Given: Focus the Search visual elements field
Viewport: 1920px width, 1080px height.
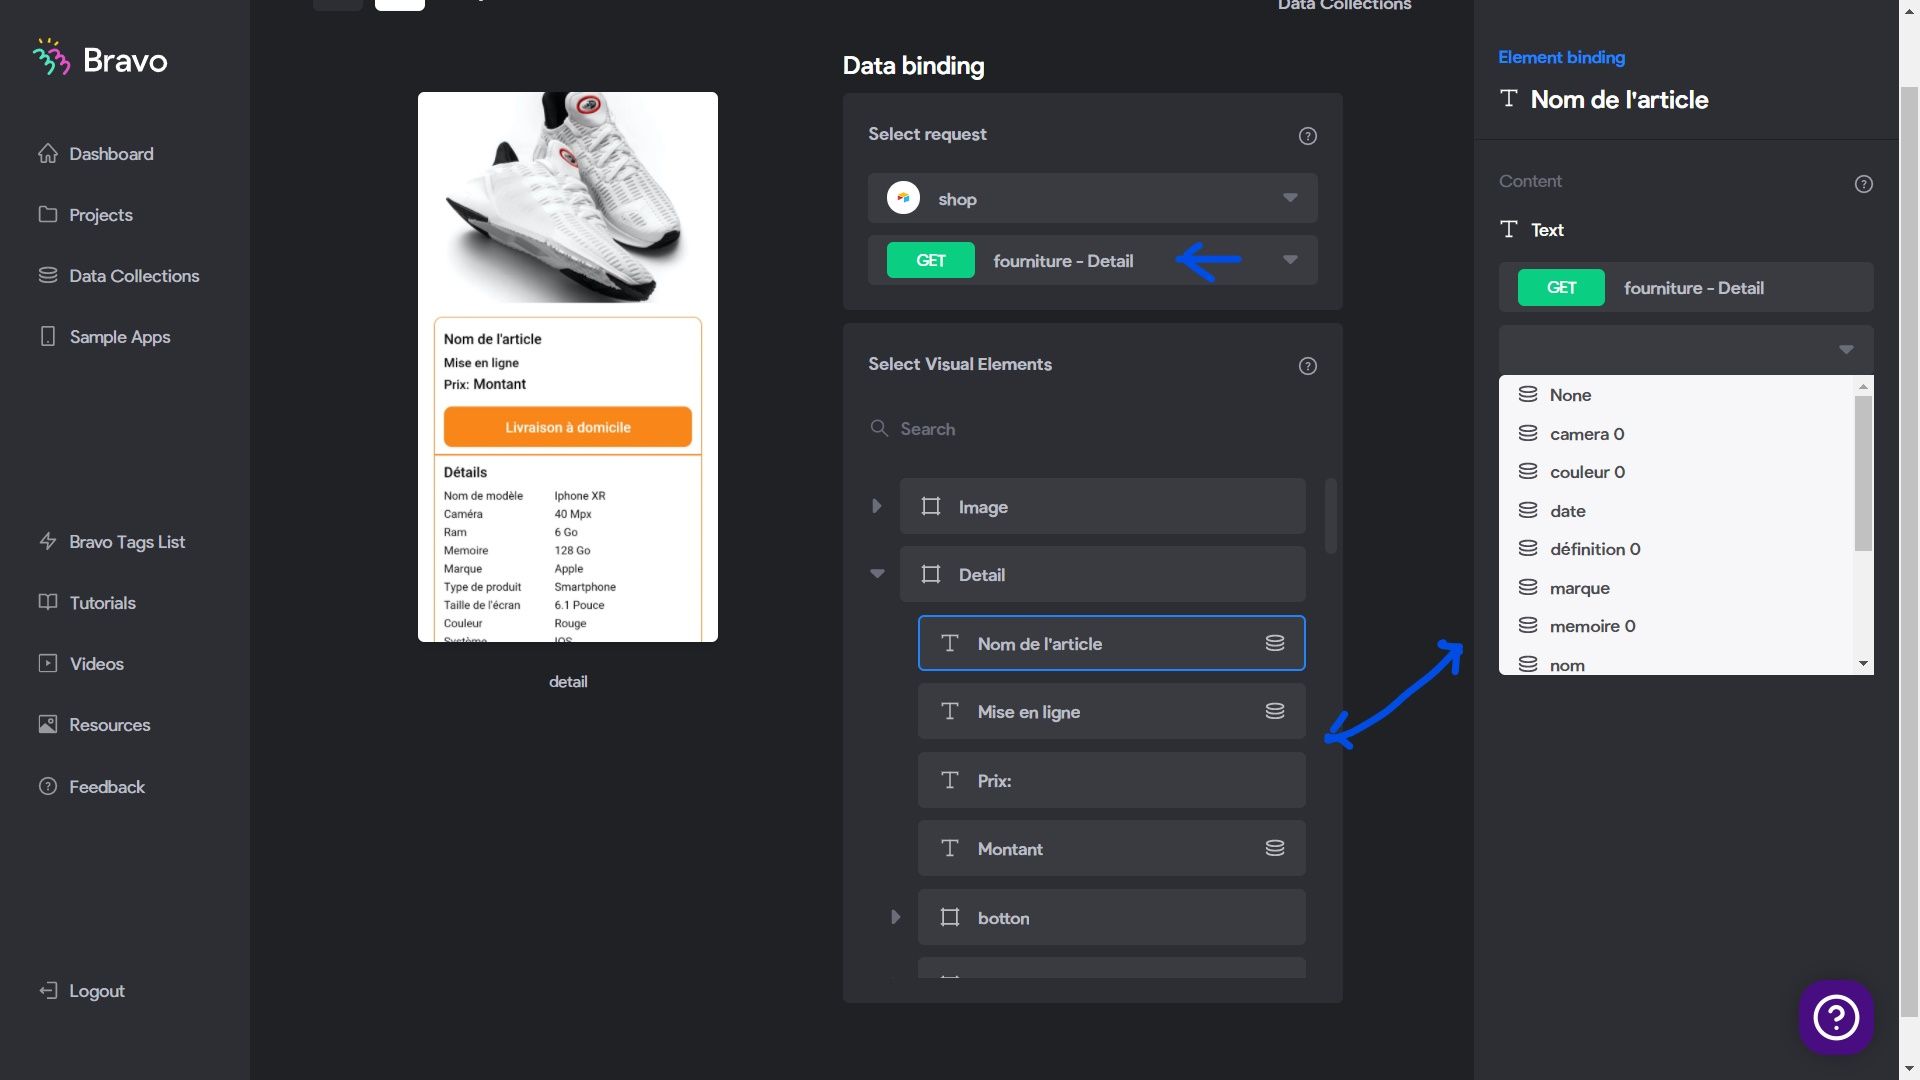Looking at the screenshot, I should [1092, 429].
